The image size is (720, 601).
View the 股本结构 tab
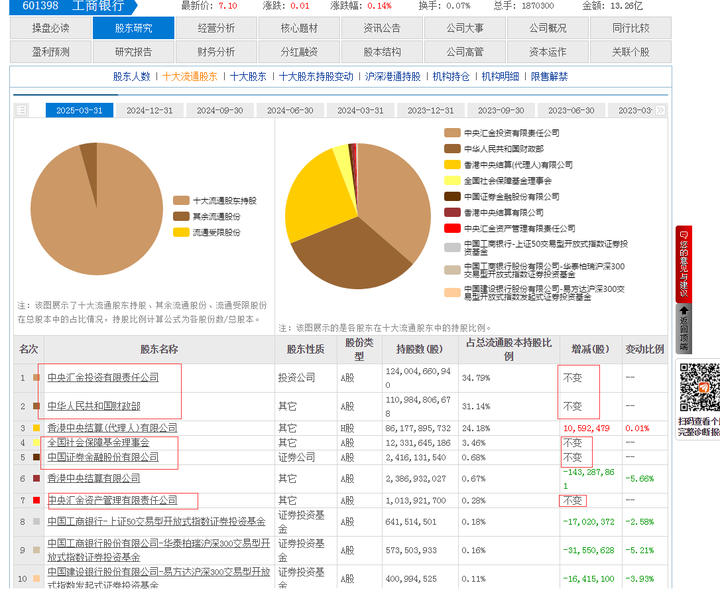point(382,52)
